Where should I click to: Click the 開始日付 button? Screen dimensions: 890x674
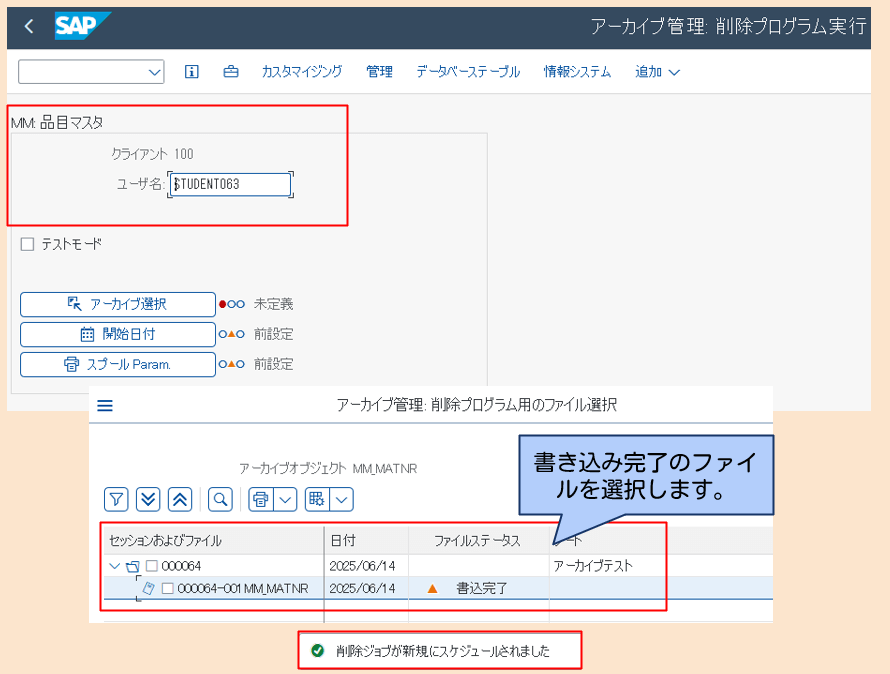117,334
